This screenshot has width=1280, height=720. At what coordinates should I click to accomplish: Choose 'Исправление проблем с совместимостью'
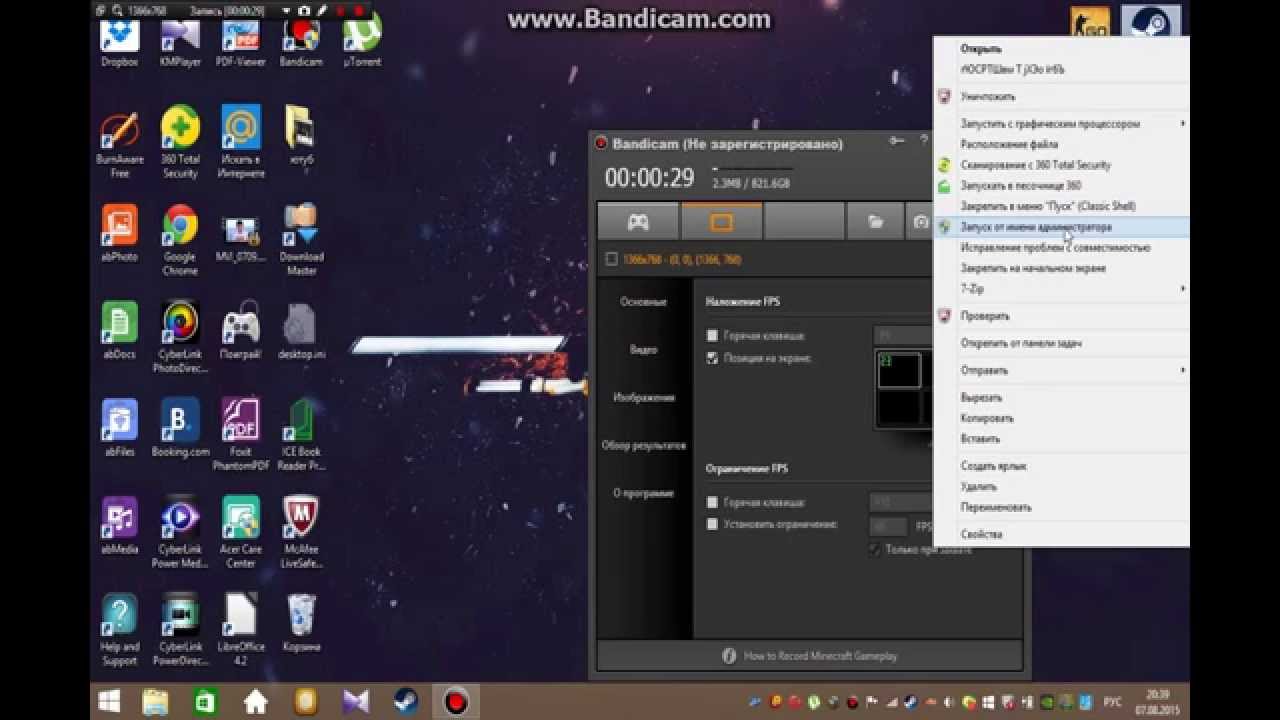(1062, 247)
